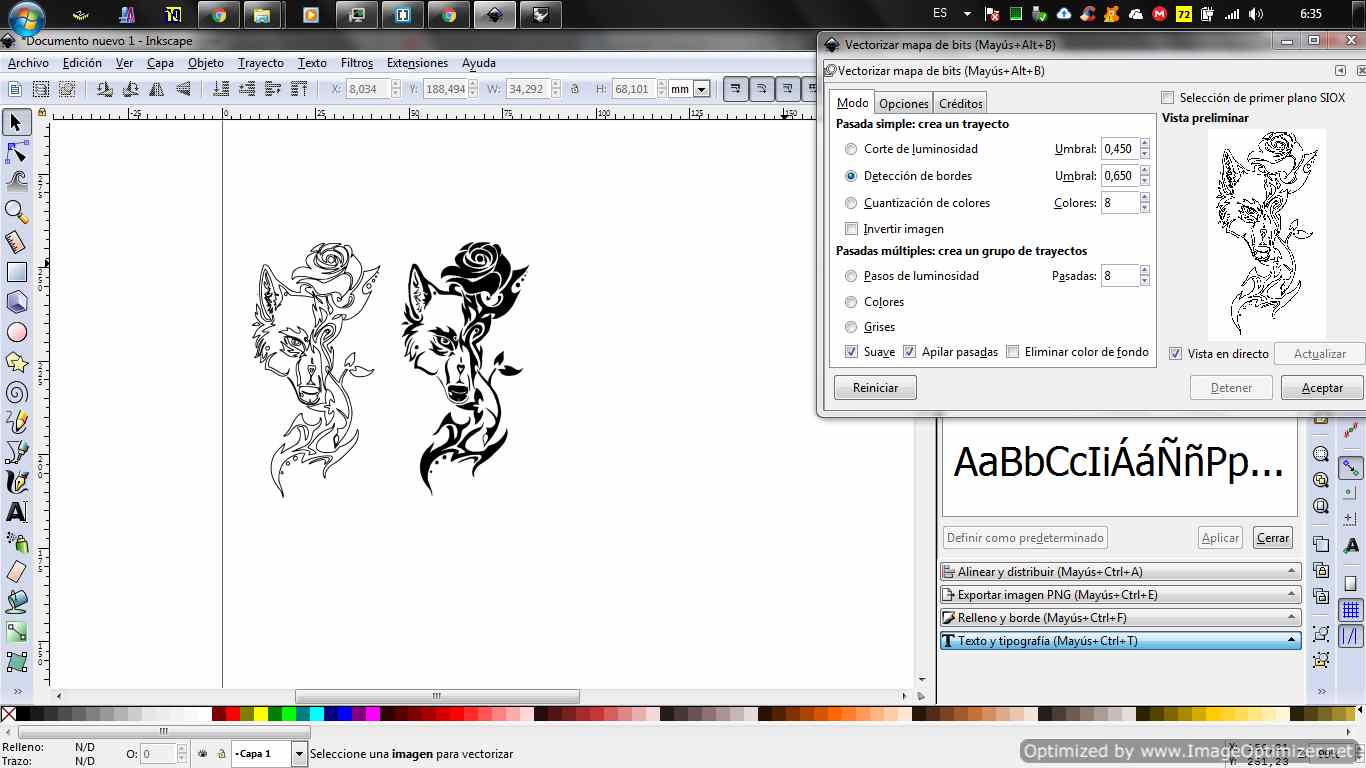Open the ES language indicator menu

[x=940, y=14]
